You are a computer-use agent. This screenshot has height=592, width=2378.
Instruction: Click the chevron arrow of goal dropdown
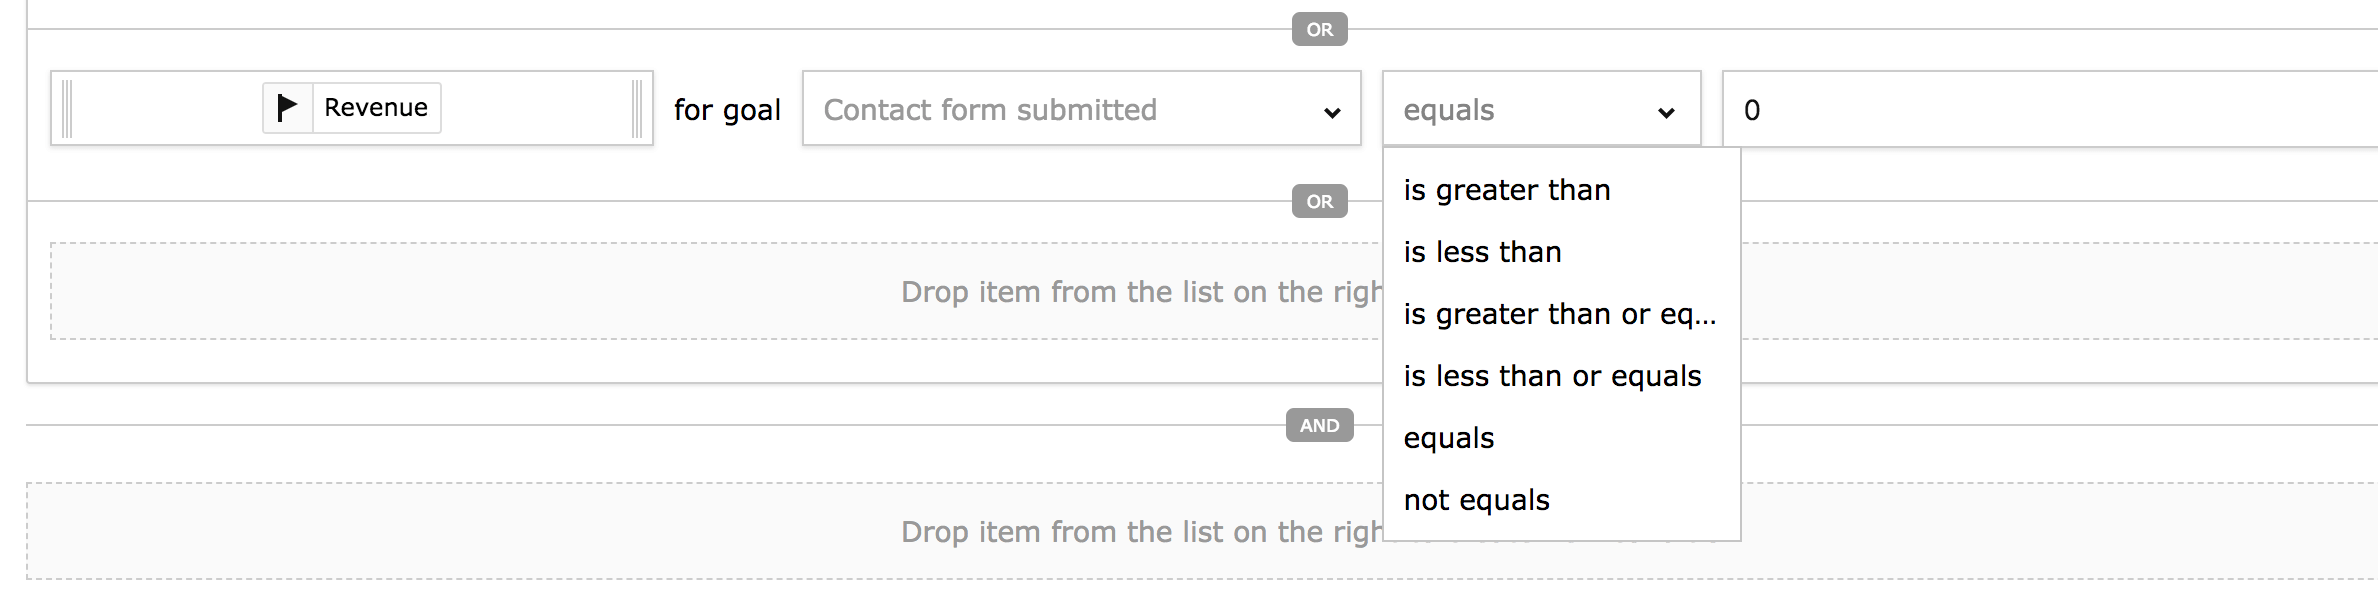click(x=1332, y=112)
